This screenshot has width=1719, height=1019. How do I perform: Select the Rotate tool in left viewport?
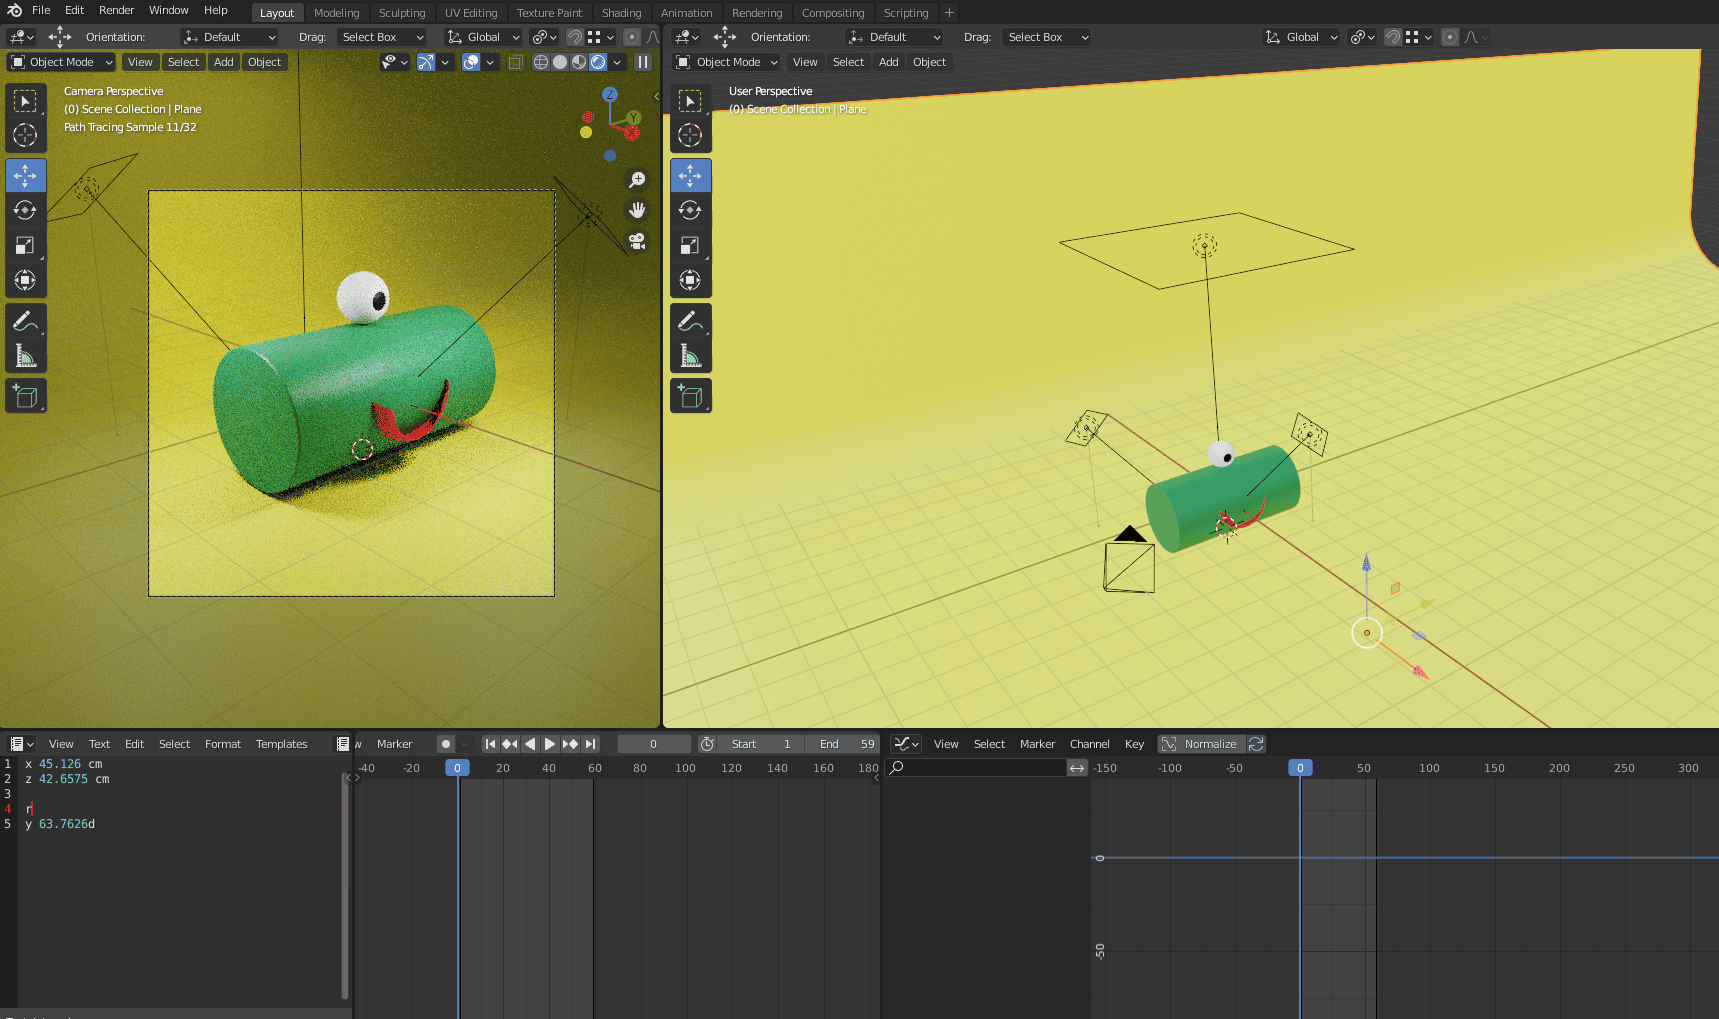coord(25,211)
